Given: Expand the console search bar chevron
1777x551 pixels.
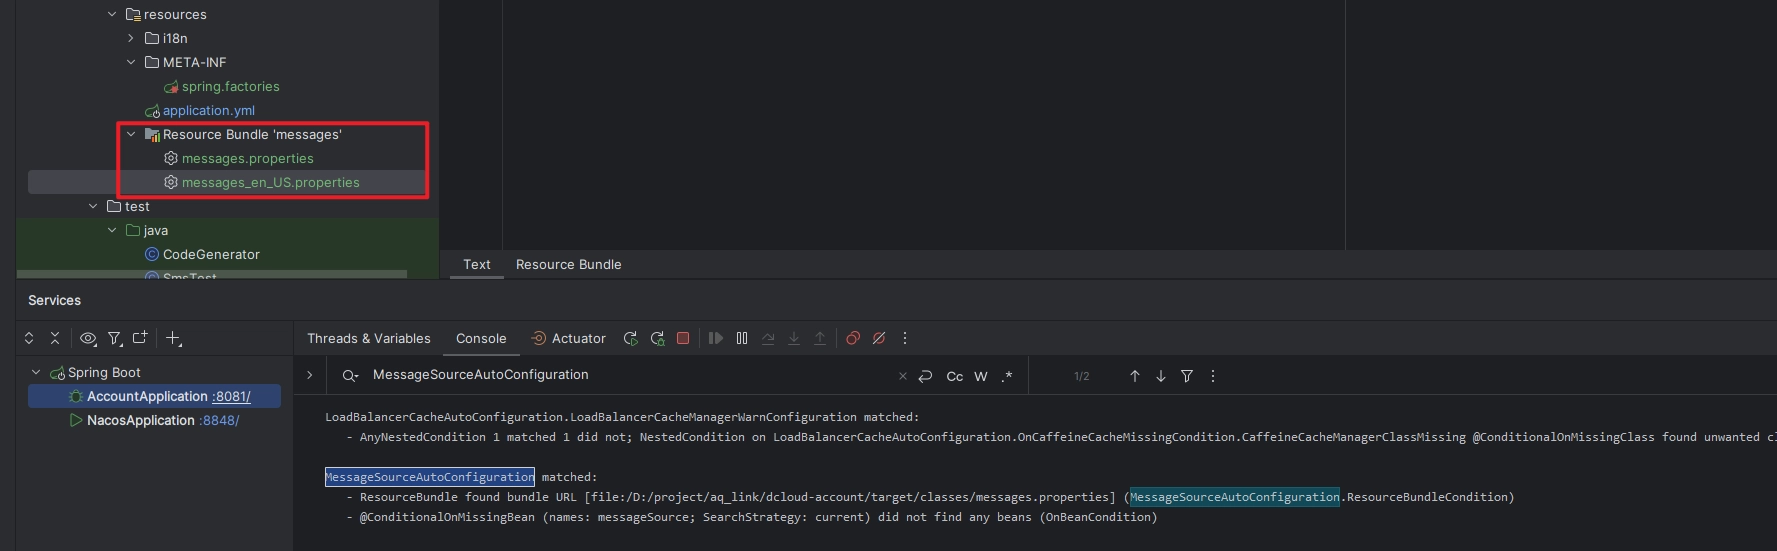Looking at the screenshot, I should click(x=310, y=375).
